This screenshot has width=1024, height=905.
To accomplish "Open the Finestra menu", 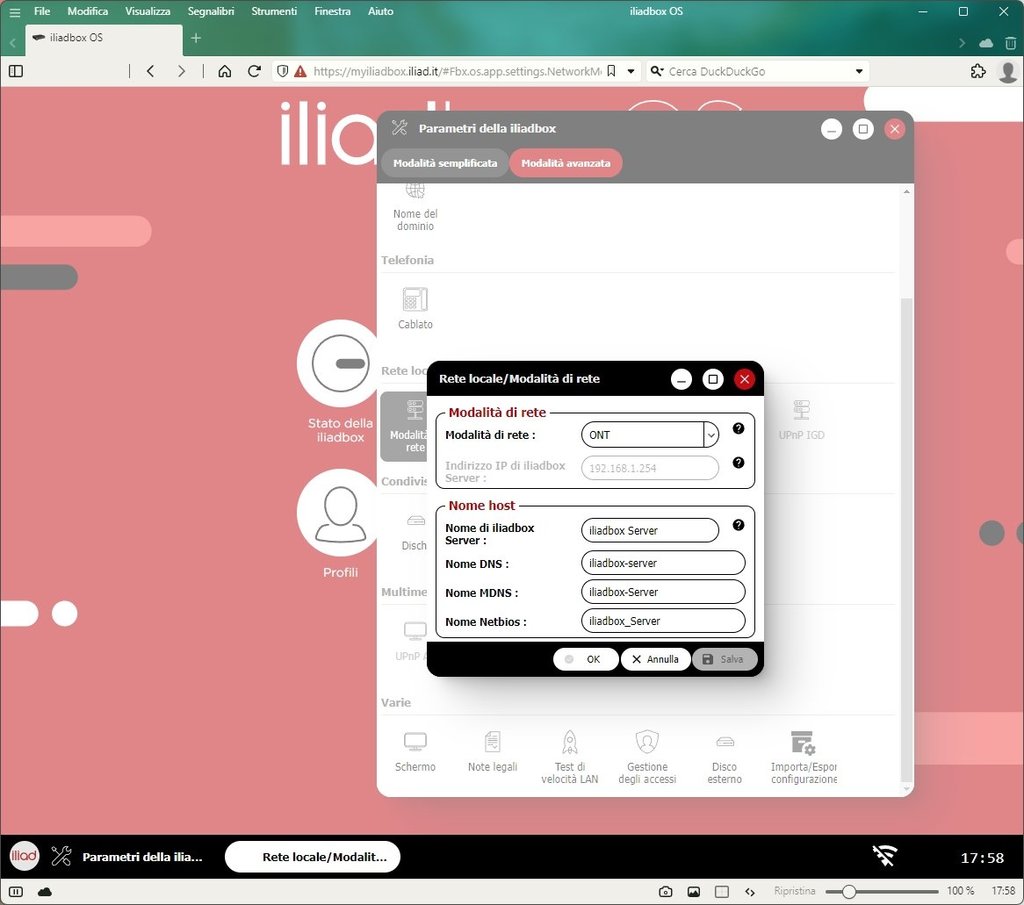I will click(x=332, y=11).
